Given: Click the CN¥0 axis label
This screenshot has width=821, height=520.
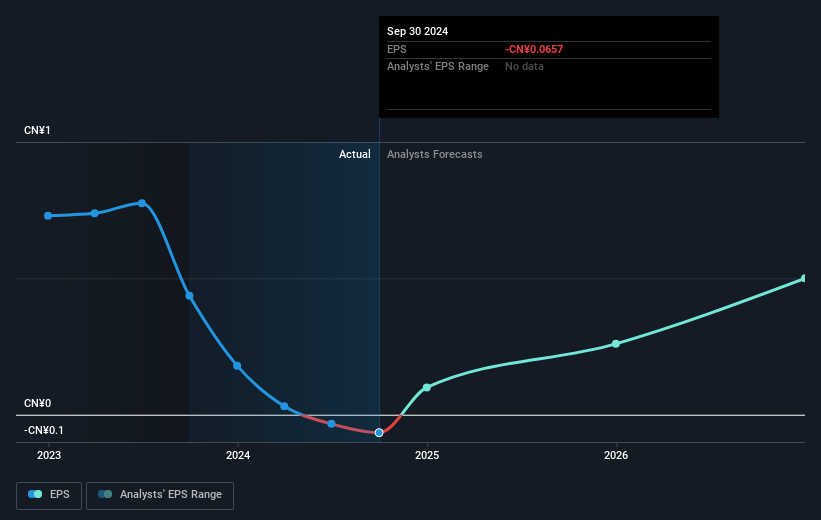Looking at the screenshot, I should pyautogui.click(x=38, y=403).
